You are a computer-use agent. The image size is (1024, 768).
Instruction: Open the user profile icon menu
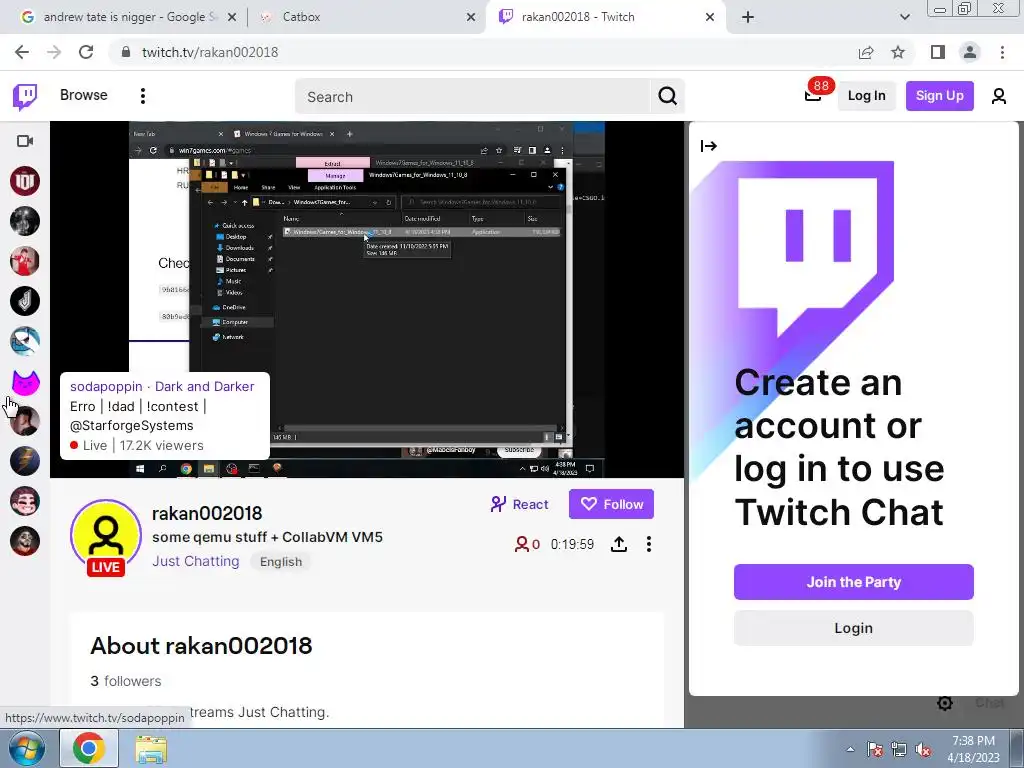point(999,96)
